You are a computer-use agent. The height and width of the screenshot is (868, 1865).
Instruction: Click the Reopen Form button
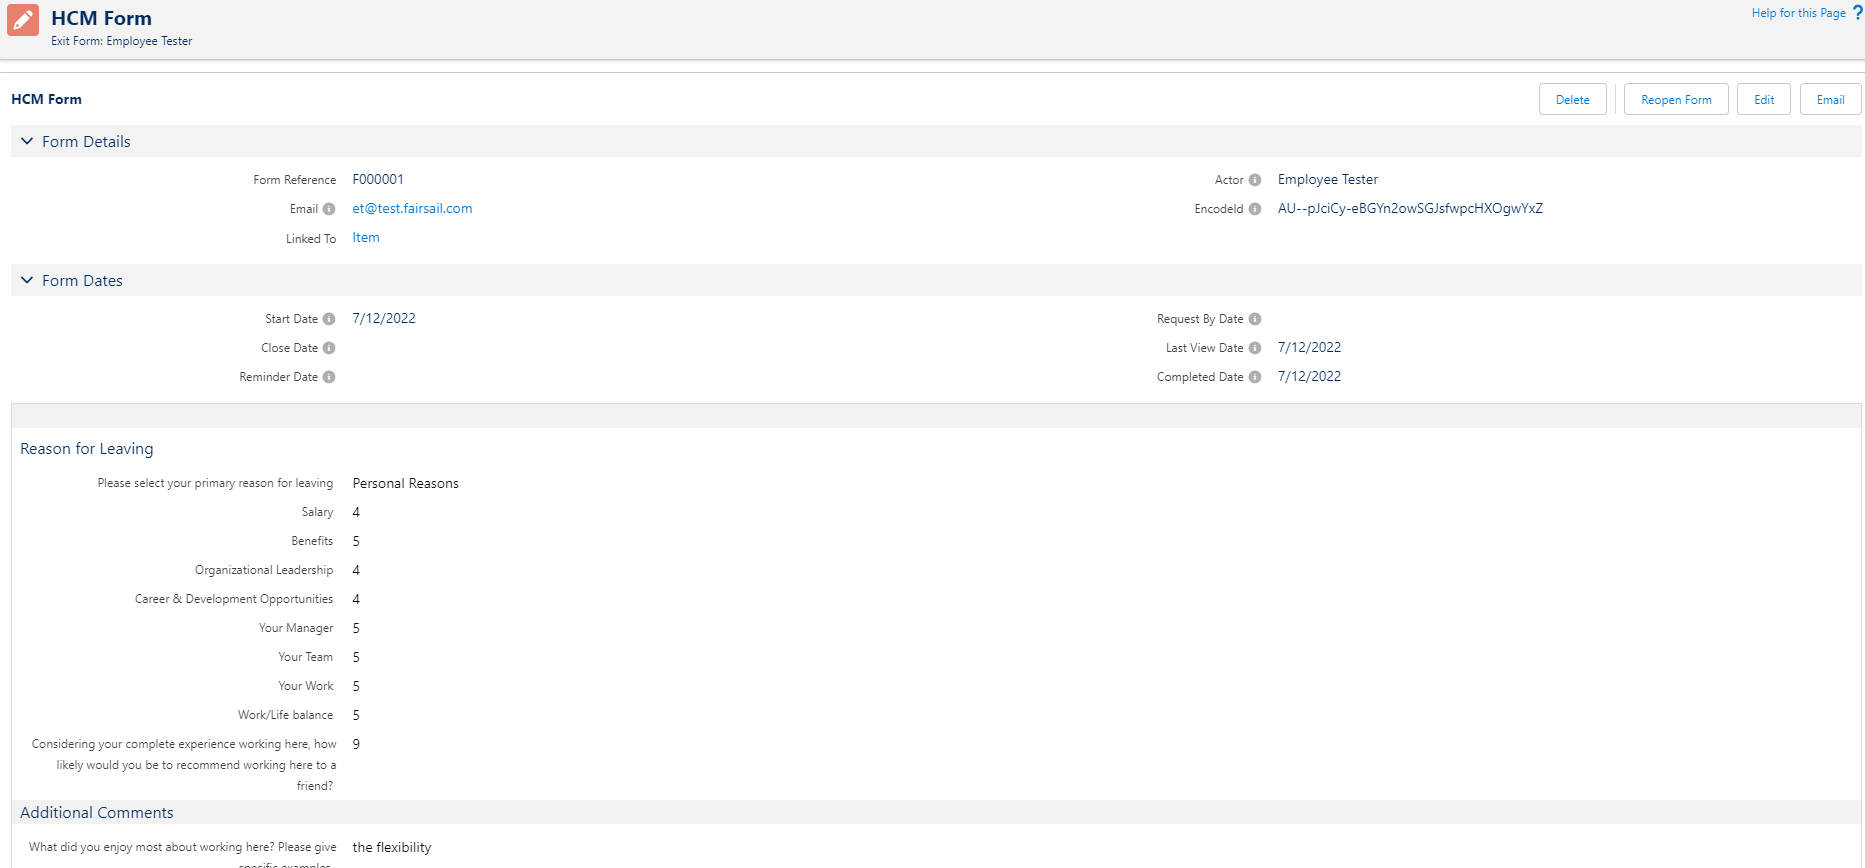[x=1676, y=99]
